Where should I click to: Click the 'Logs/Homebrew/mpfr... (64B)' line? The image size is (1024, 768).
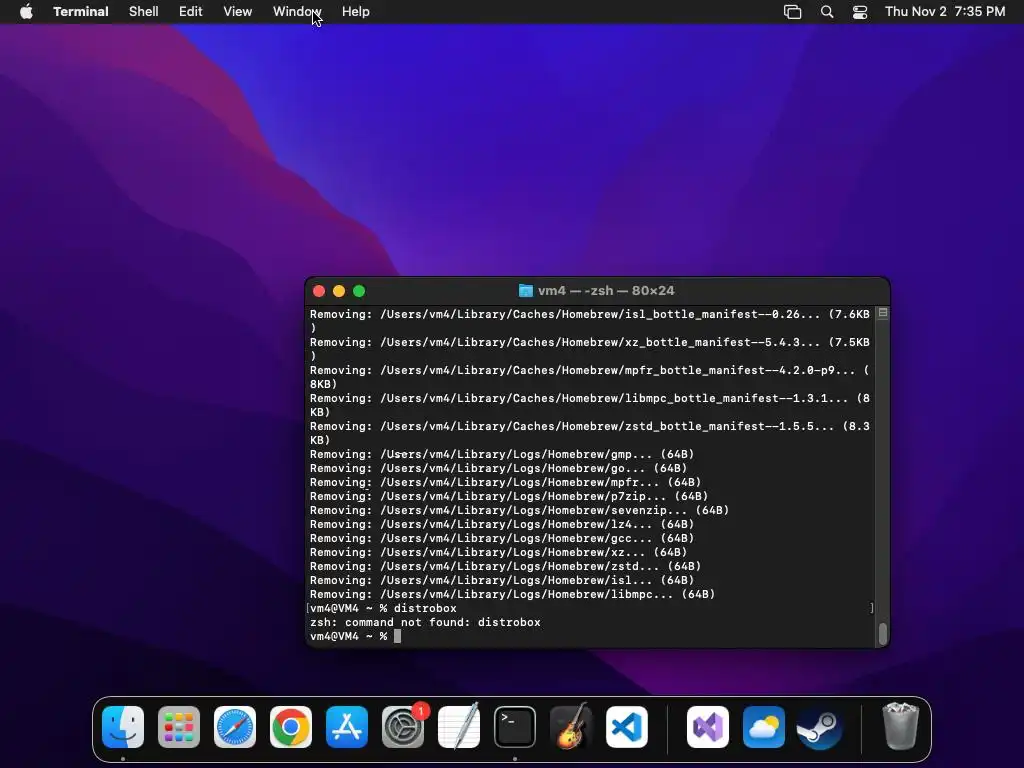point(505,482)
